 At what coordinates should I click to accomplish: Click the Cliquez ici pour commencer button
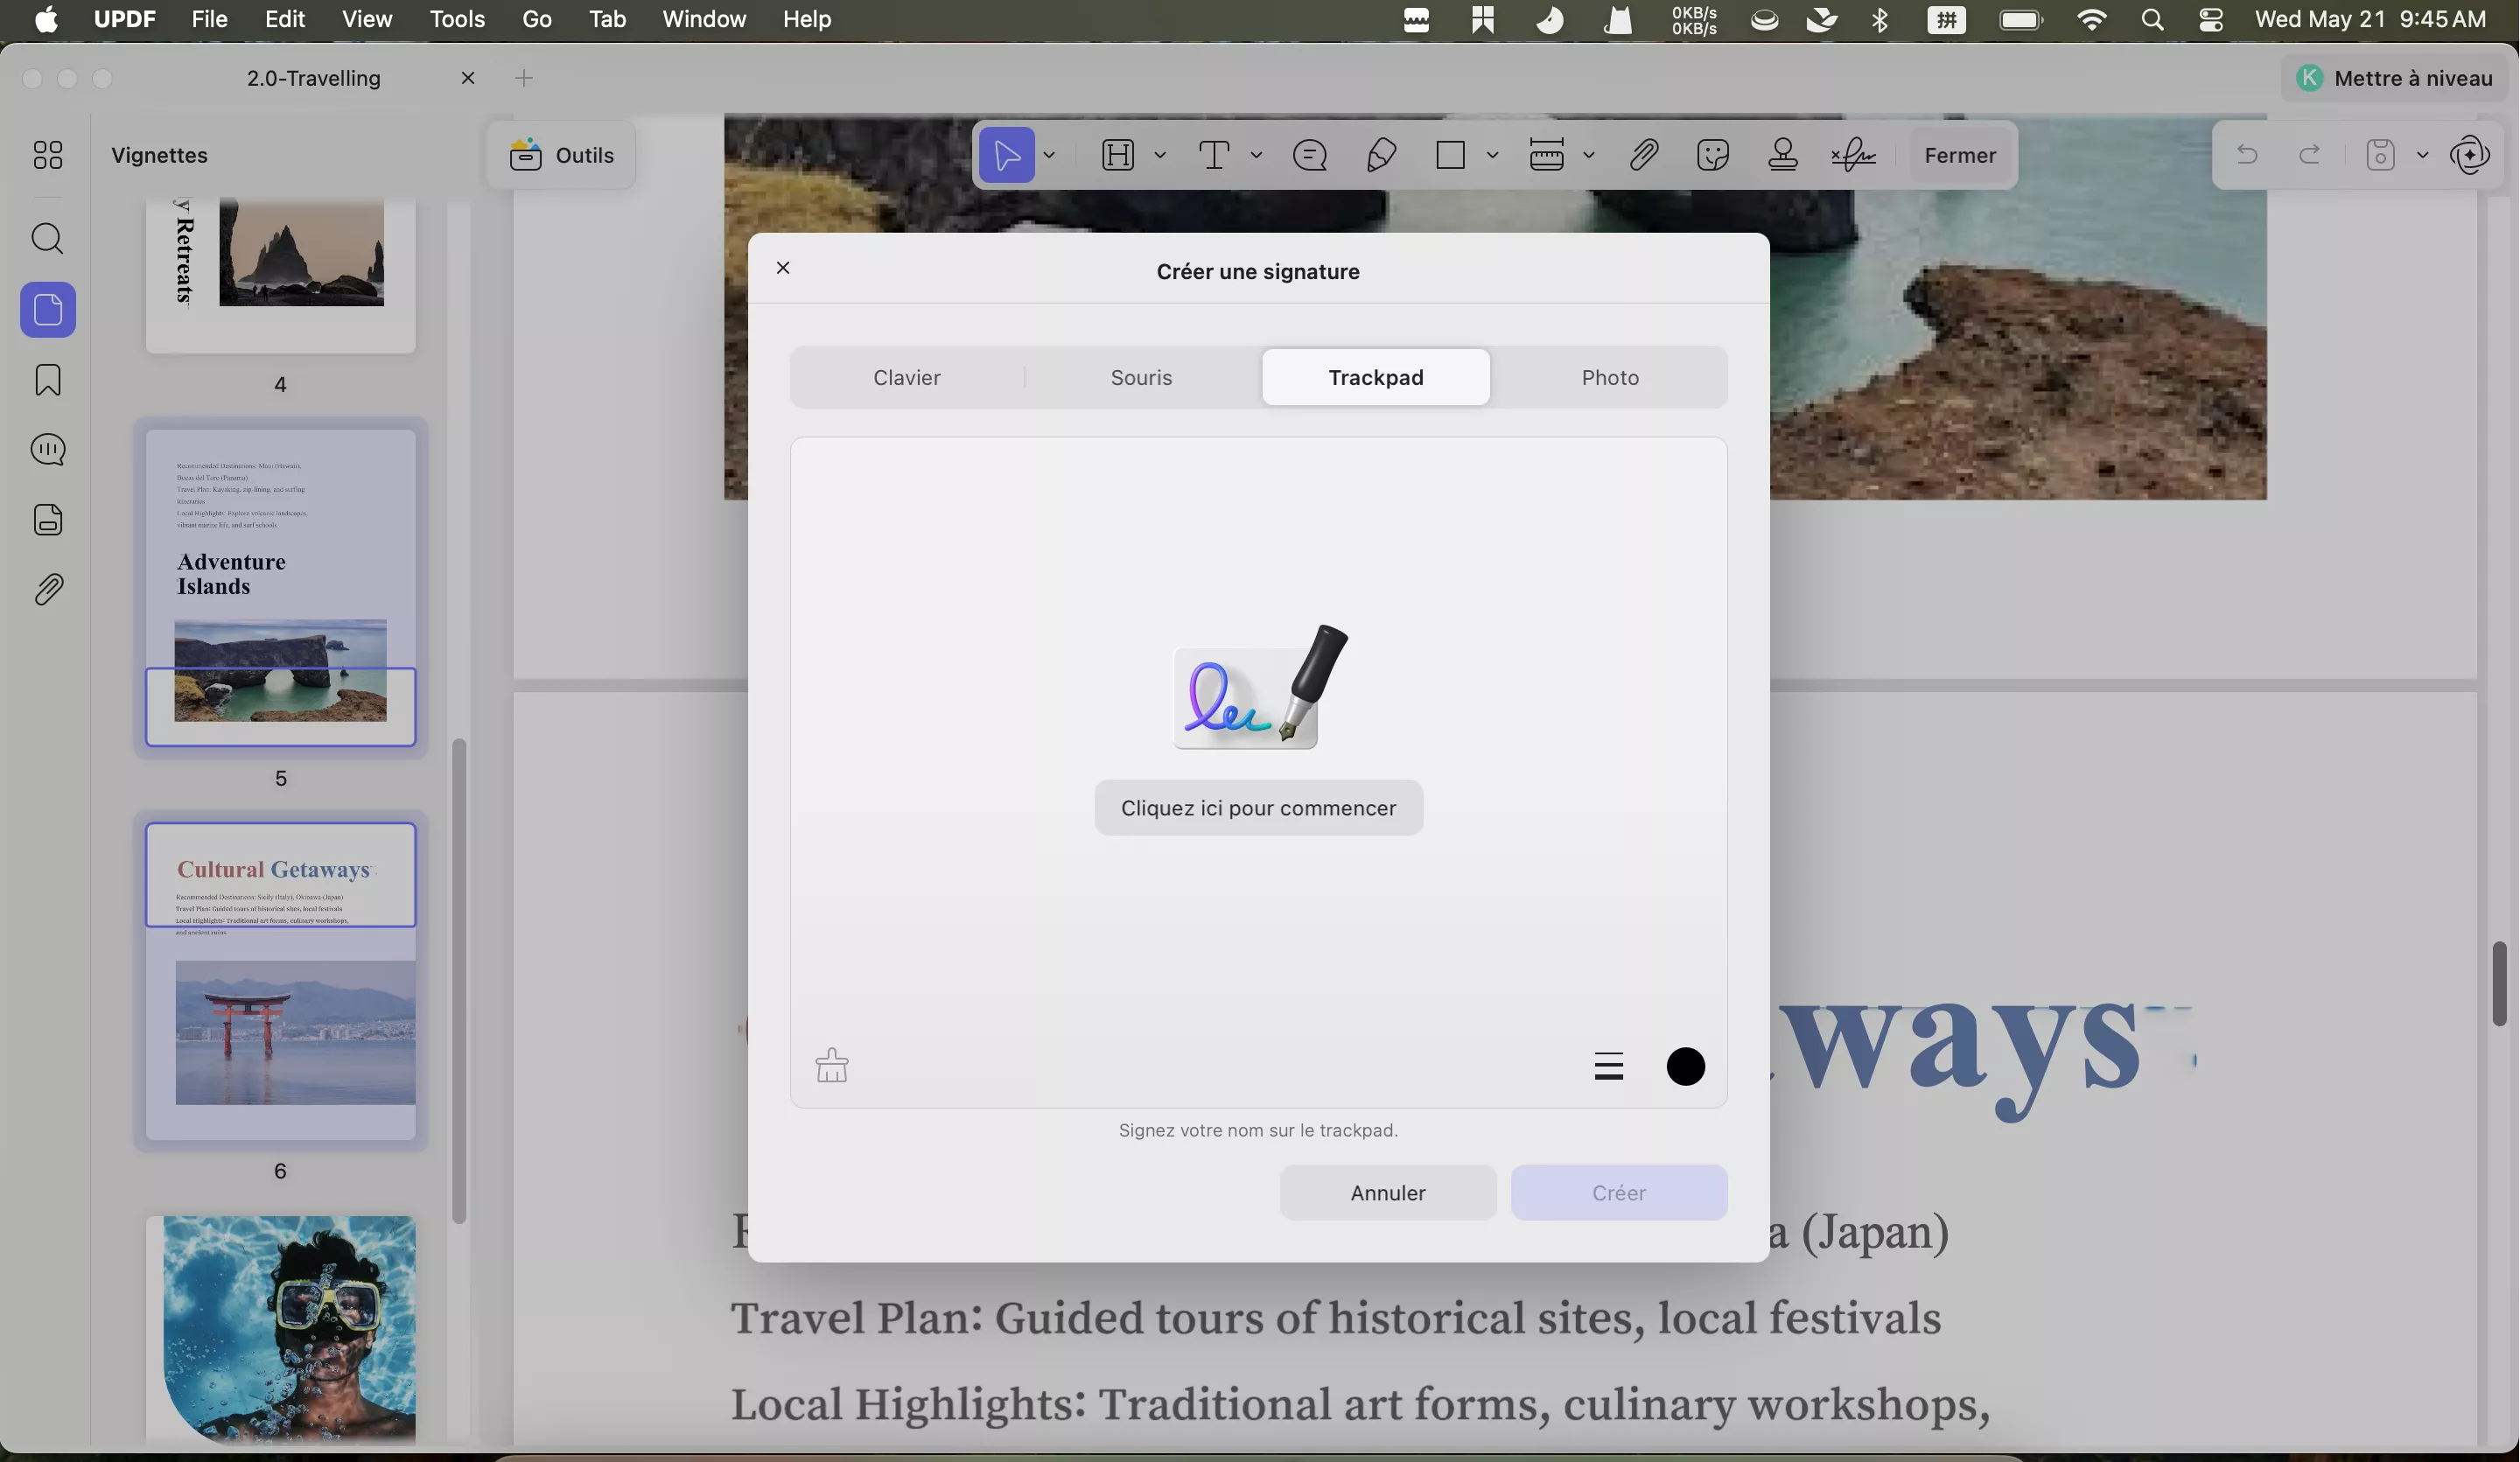pyautogui.click(x=1258, y=808)
